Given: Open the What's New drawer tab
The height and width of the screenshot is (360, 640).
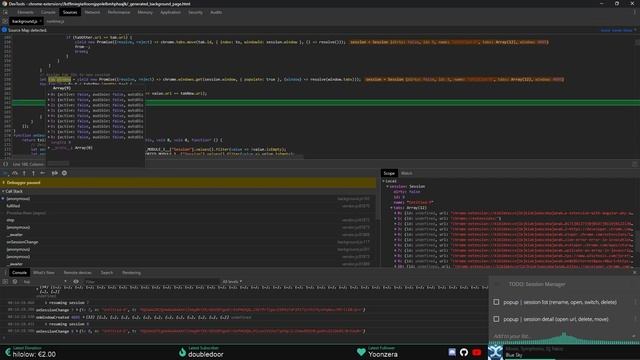Looking at the screenshot, I should point(44,273).
